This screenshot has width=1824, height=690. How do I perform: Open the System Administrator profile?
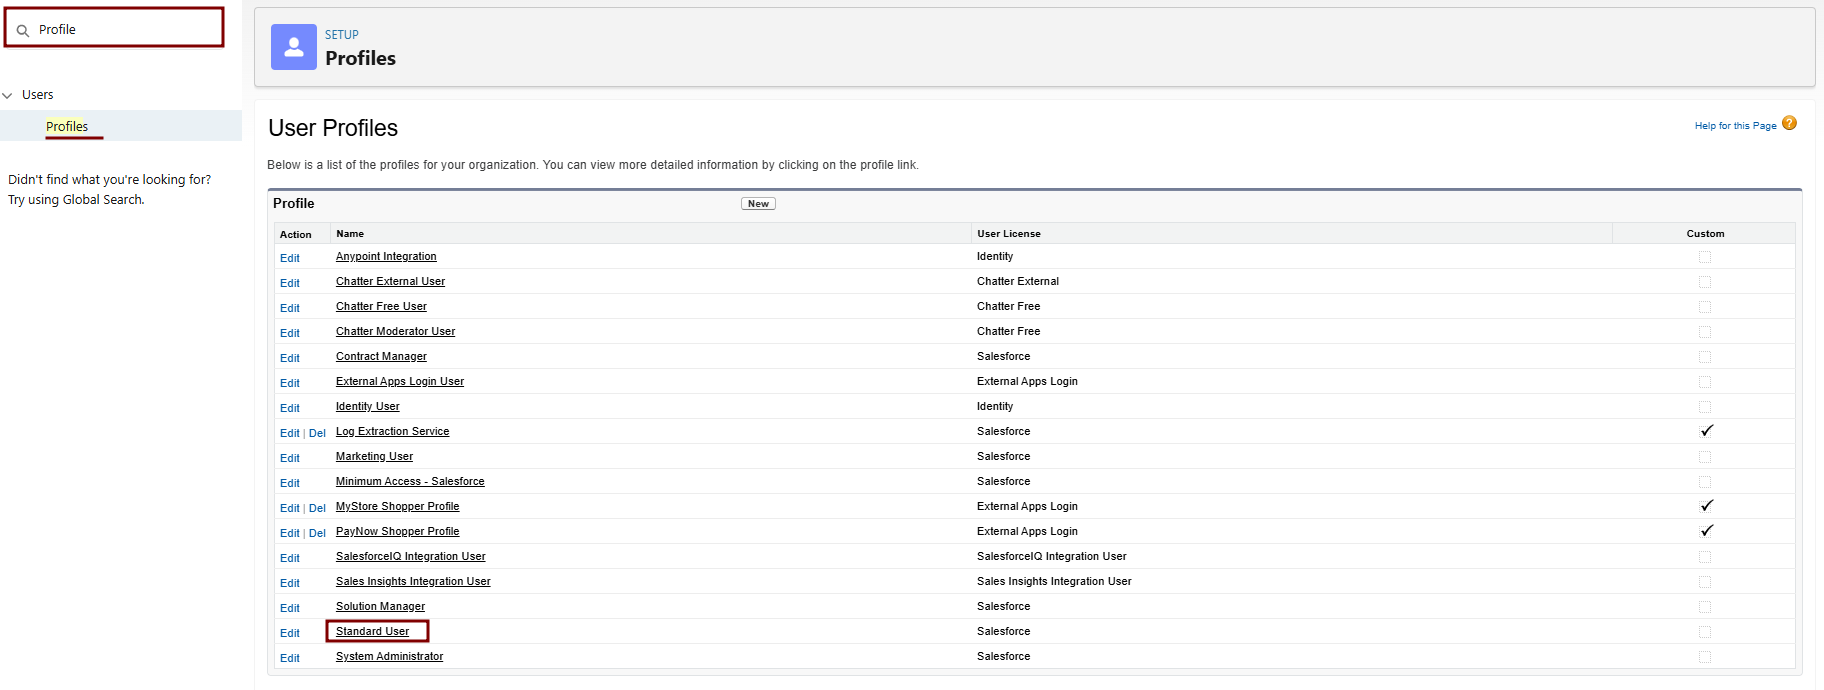pos(389,656)
